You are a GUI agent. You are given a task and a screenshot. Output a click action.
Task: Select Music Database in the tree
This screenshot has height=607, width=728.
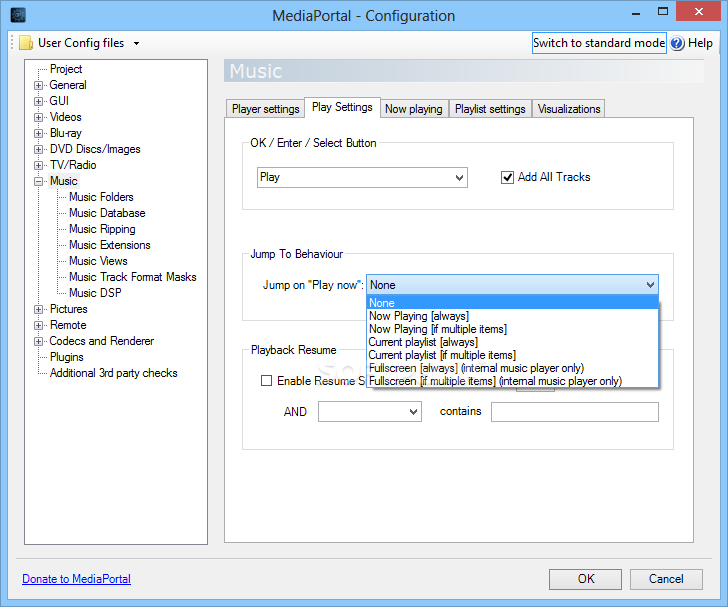pyautogui.click(x=107, y=213)
